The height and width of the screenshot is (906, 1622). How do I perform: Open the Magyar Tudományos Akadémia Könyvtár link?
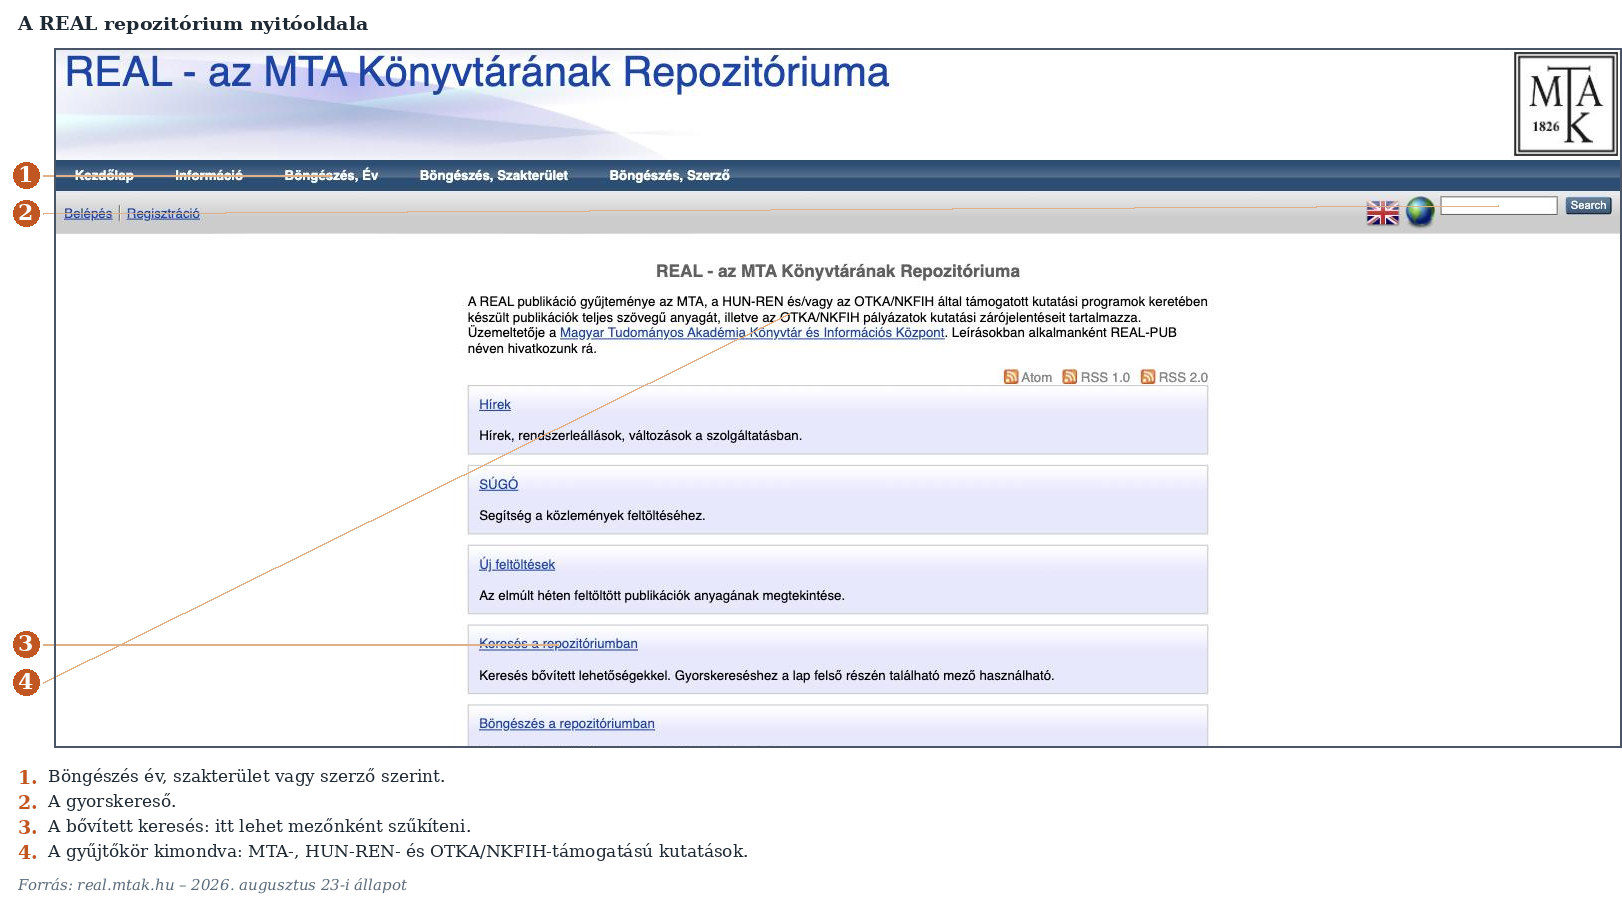point(752,333)
